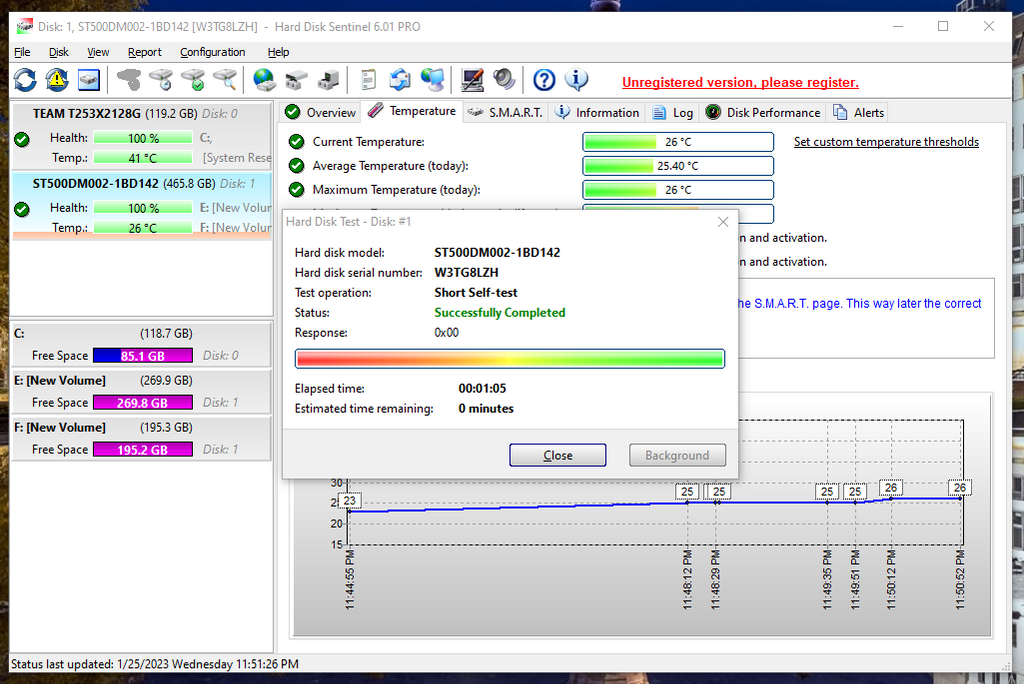Switch to the S.M.A.R.T. tab
The image size is (1024, 684).
tap(506, 112)
